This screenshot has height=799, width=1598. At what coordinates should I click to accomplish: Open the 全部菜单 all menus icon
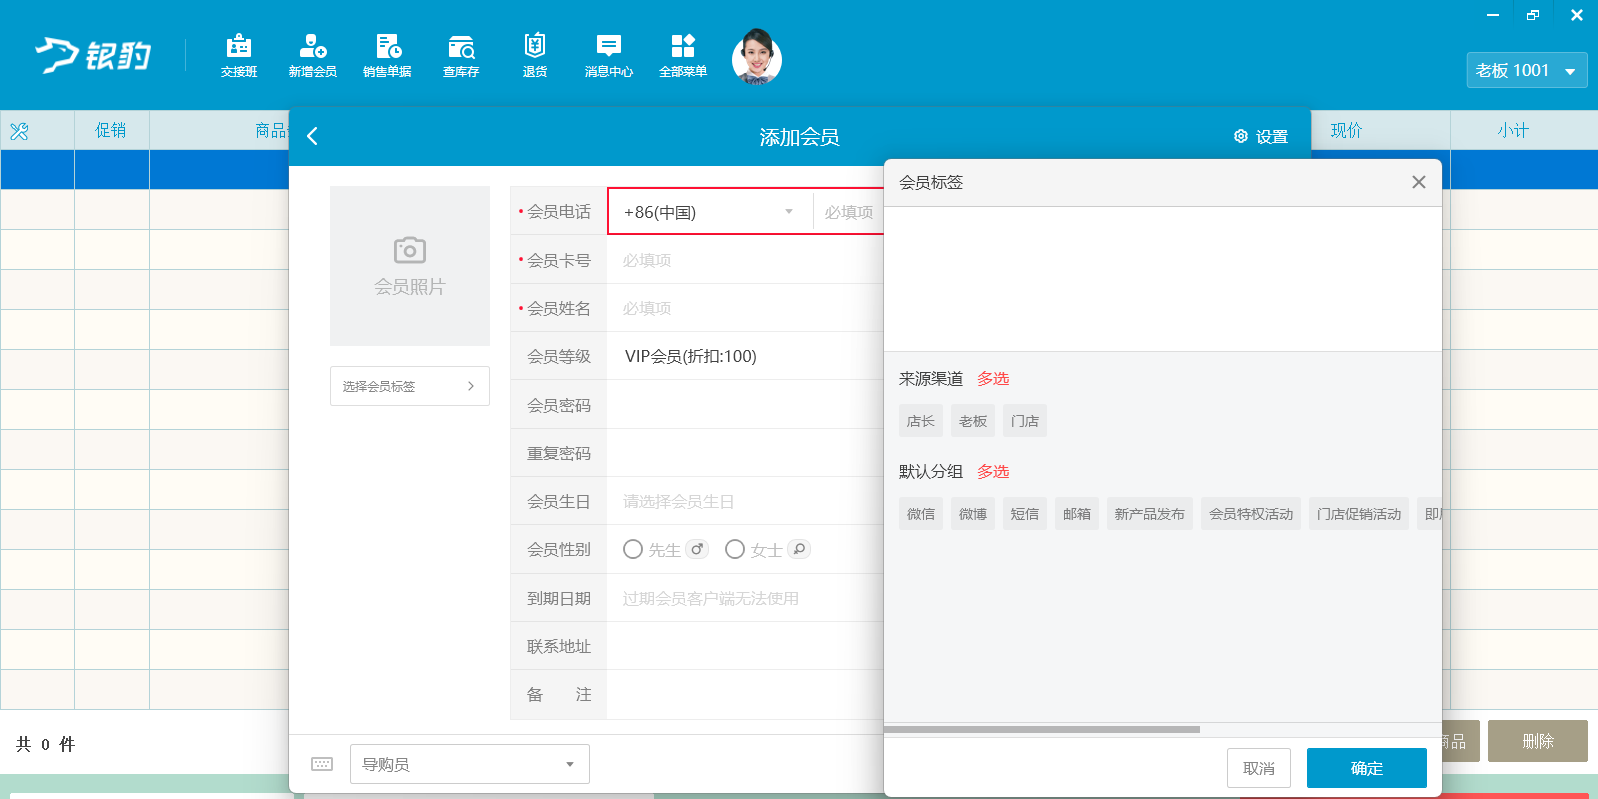tap(683, 56)
